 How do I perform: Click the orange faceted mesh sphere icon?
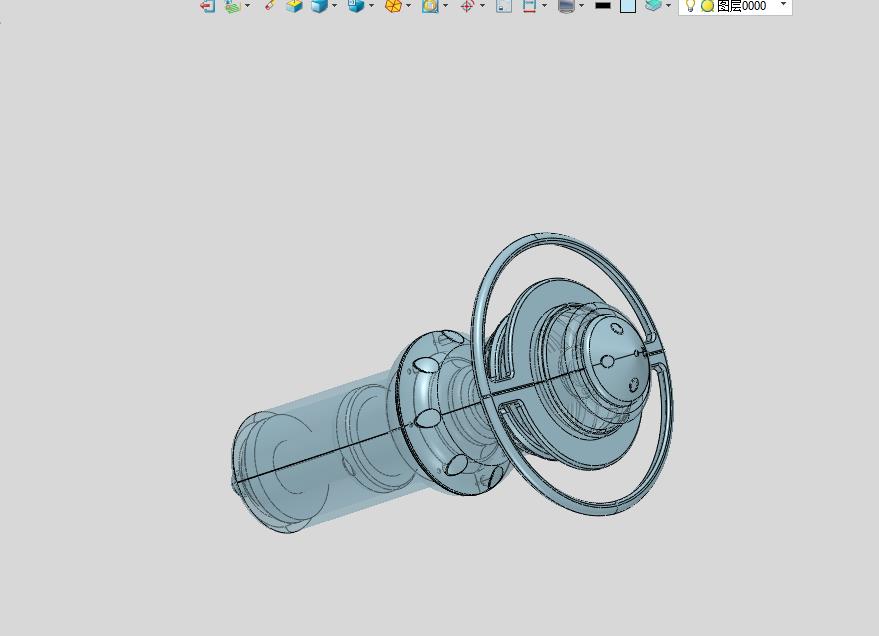click(394, 6)
